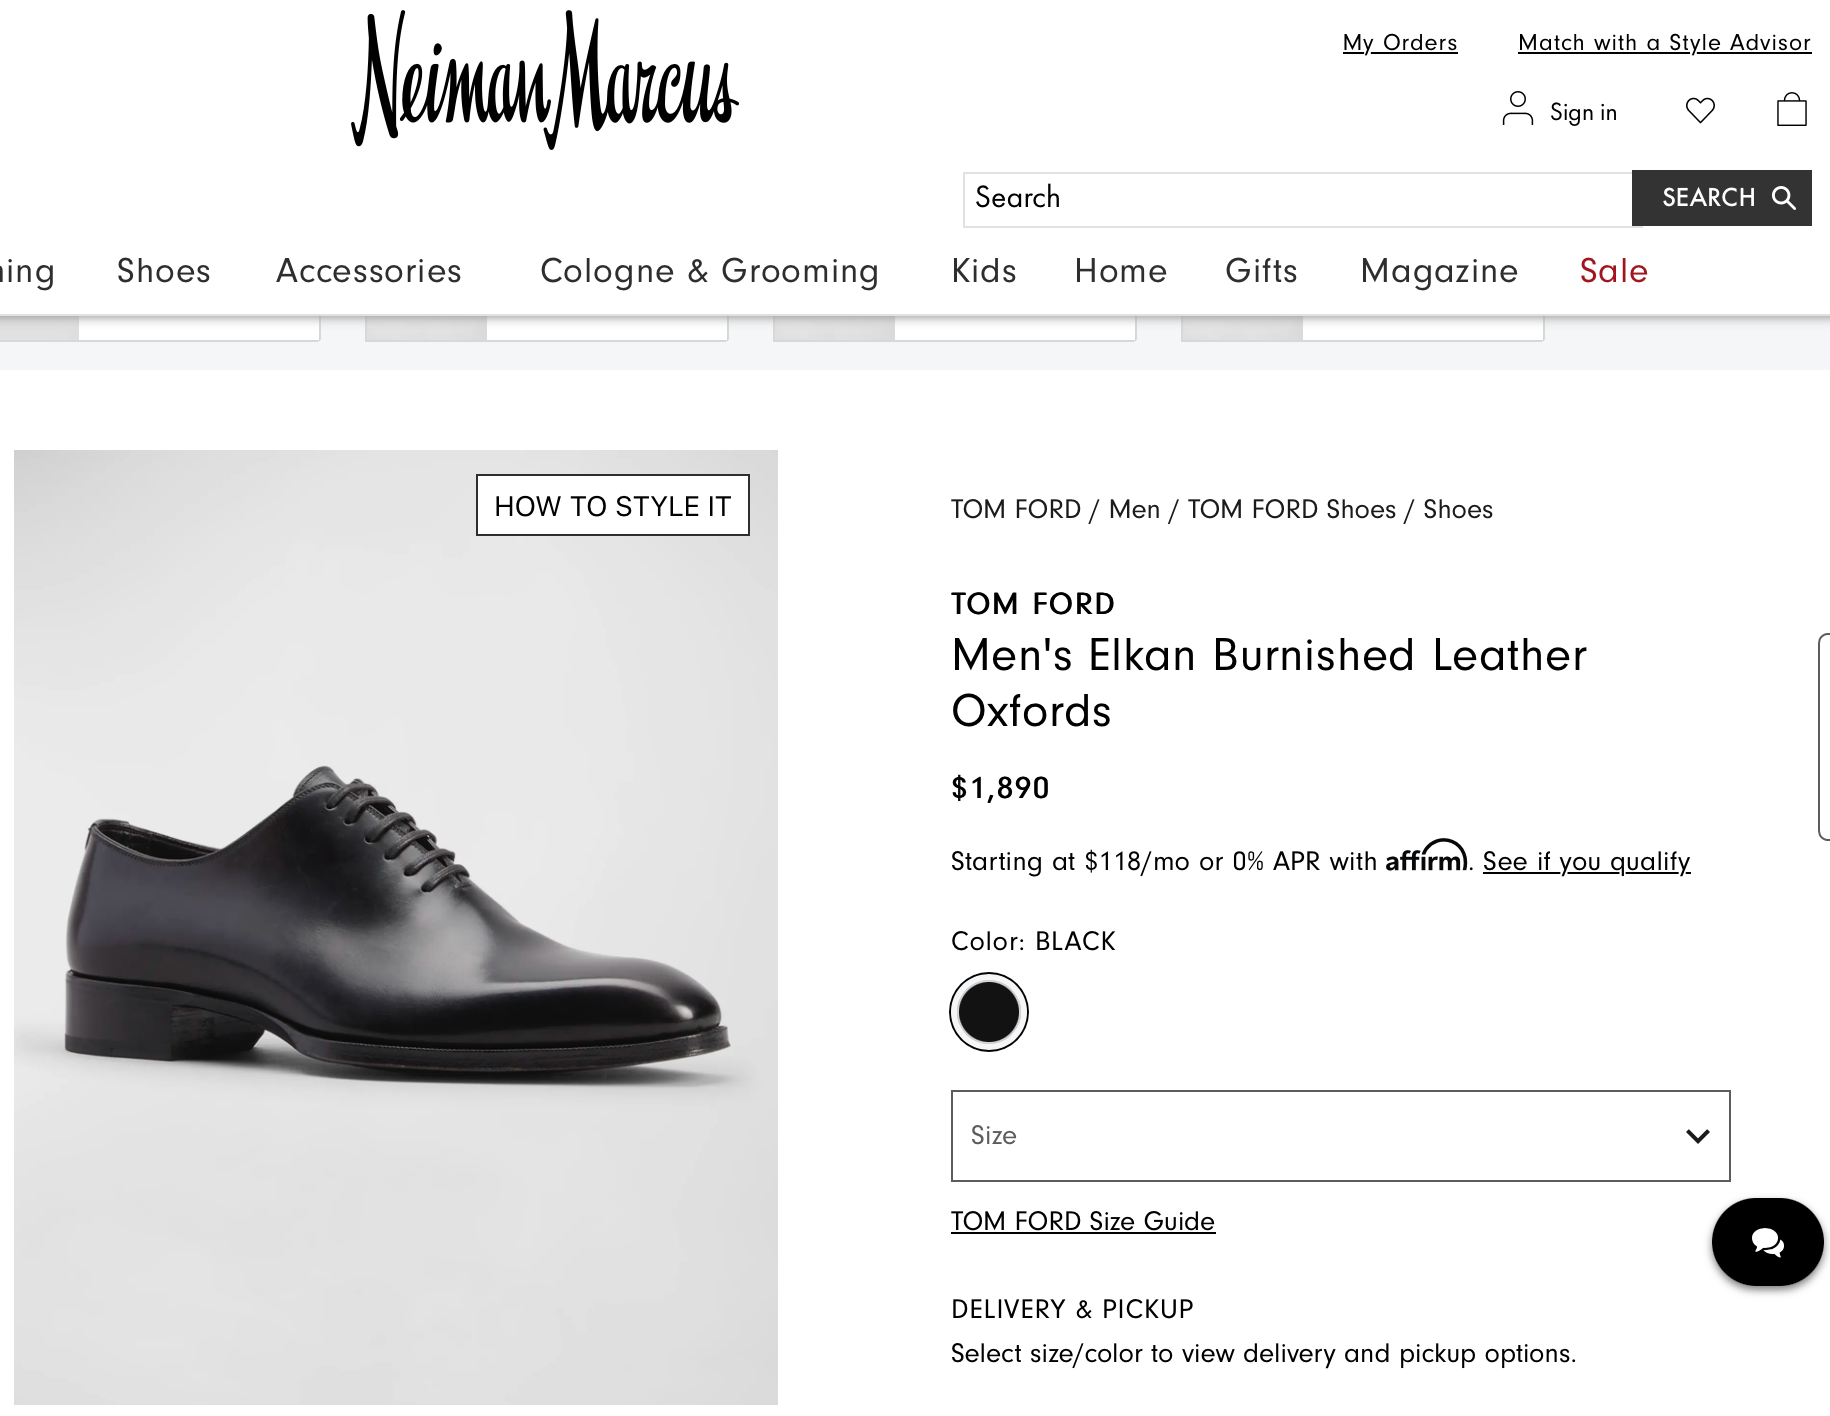Select the BLACK color swatch
Image resolution: width=1830 pixels, height=1416 pixels.
[x=988, y=1011]
